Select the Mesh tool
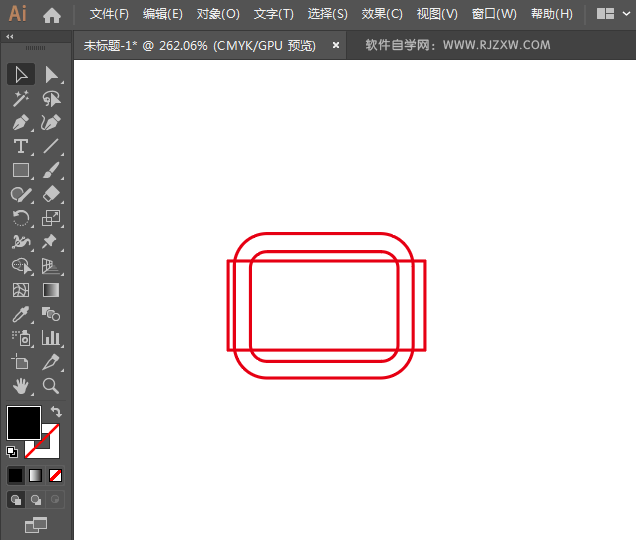The height and width of the screenshot is (540, 636). pos(21,290)
